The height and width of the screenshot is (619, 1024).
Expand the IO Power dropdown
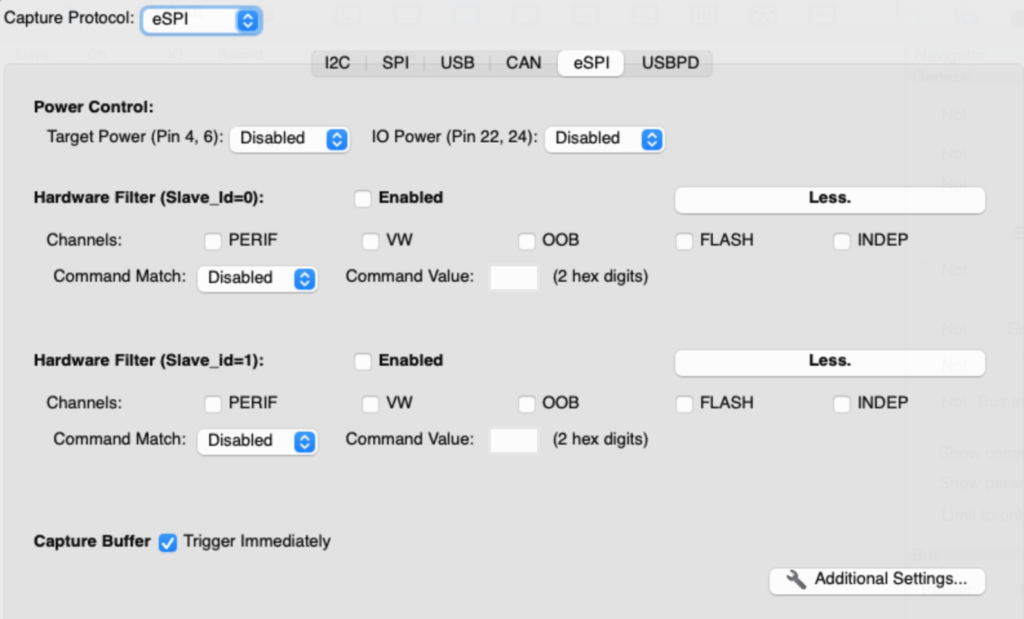604,139
